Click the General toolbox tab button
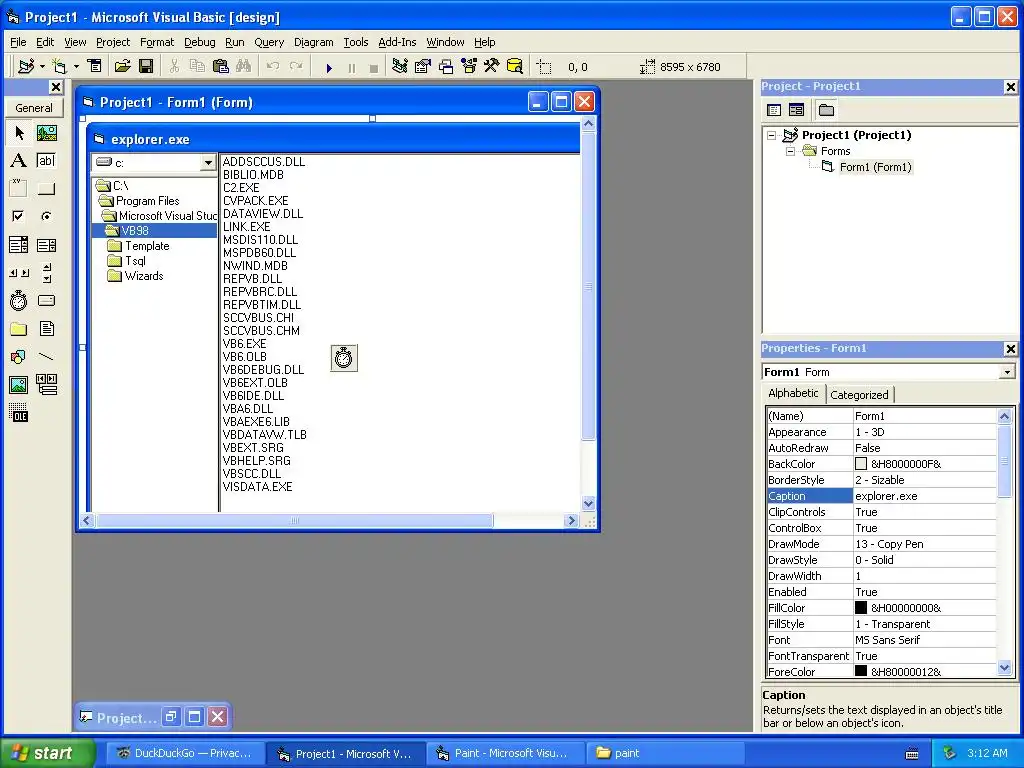 (34, 108)
